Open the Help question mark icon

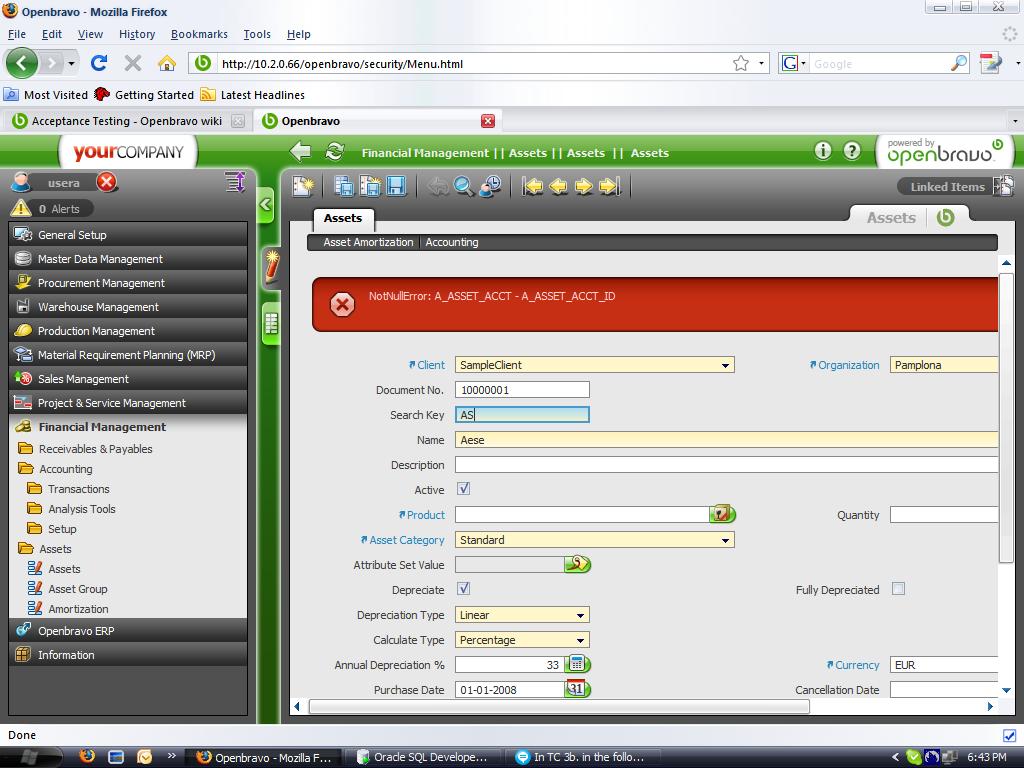852,151
